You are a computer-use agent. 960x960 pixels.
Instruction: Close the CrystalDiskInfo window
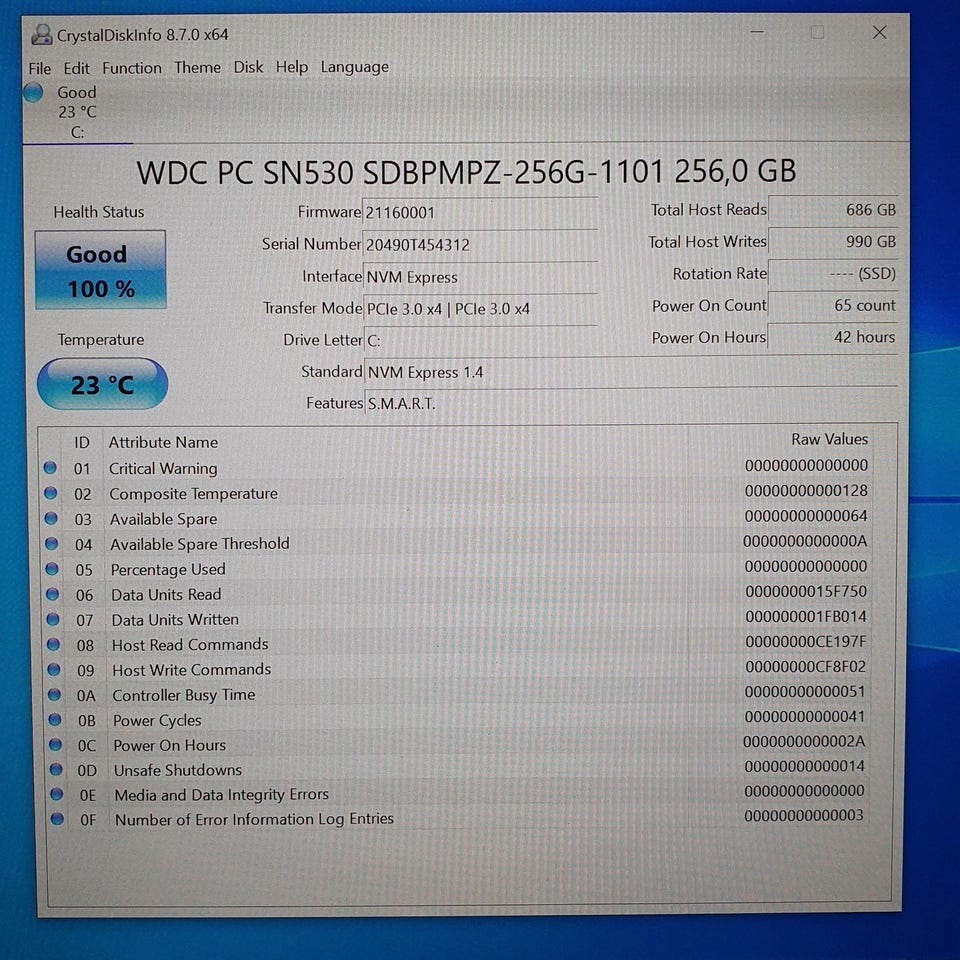coord(879,32)
